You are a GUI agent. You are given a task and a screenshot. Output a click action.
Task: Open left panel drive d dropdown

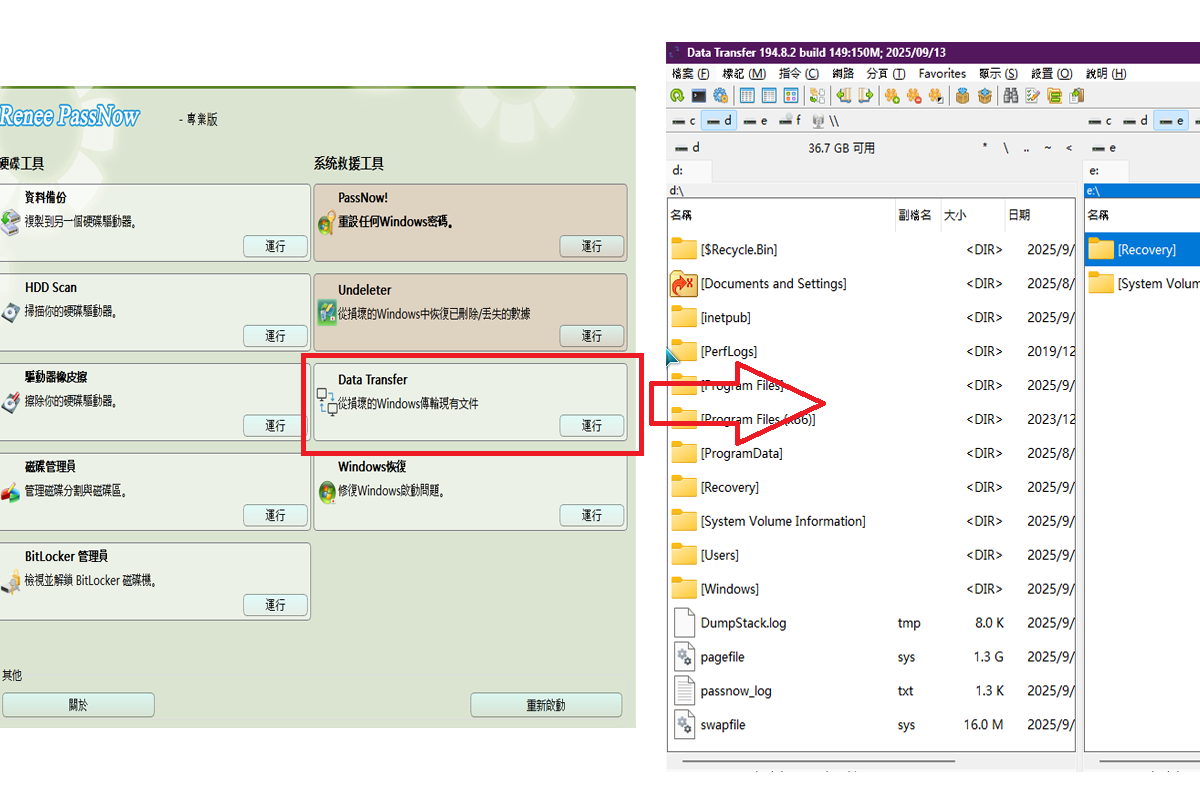[688, 148]
